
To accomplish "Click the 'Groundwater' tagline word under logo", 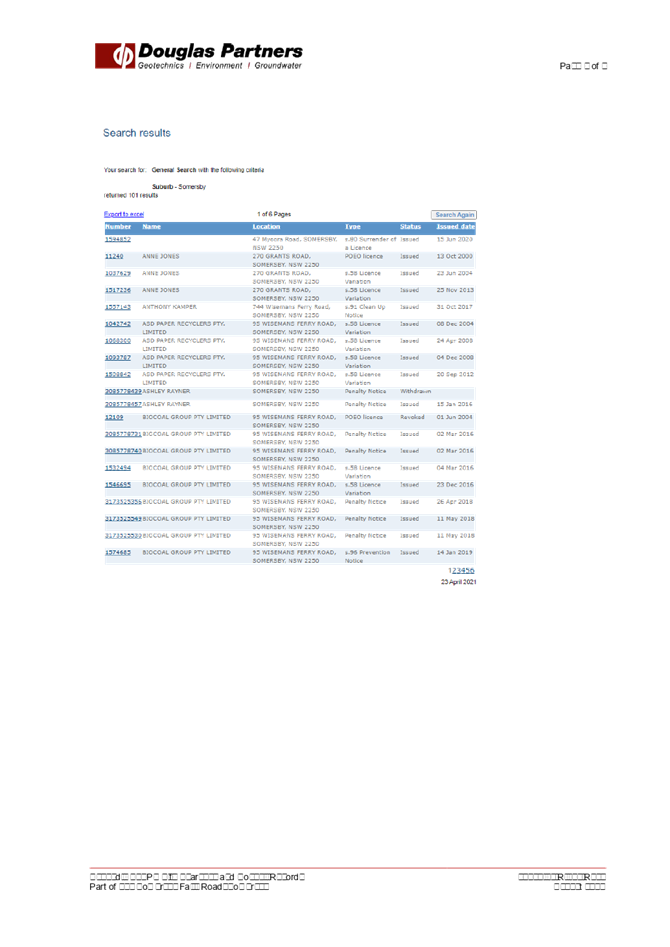I will pos(278,66).
